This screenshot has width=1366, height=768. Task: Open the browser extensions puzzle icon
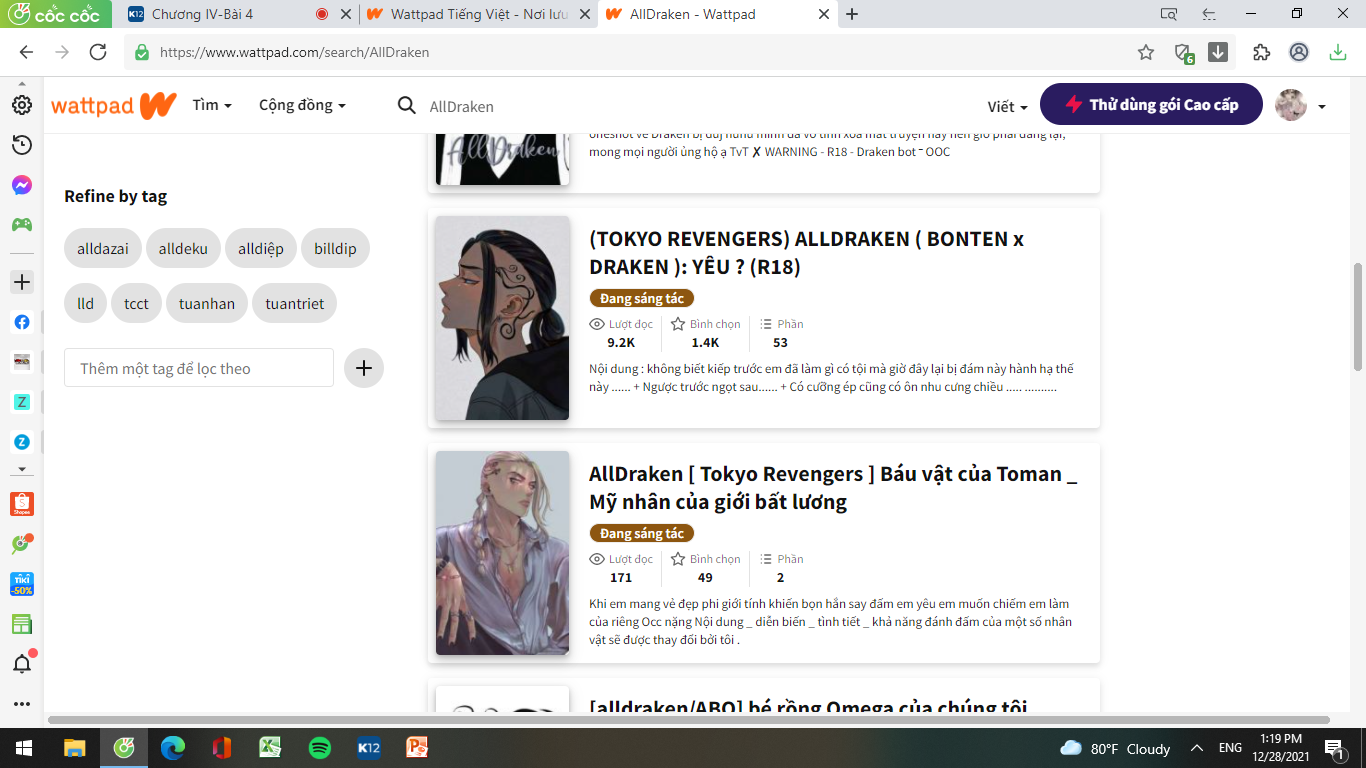(1261, 52)
